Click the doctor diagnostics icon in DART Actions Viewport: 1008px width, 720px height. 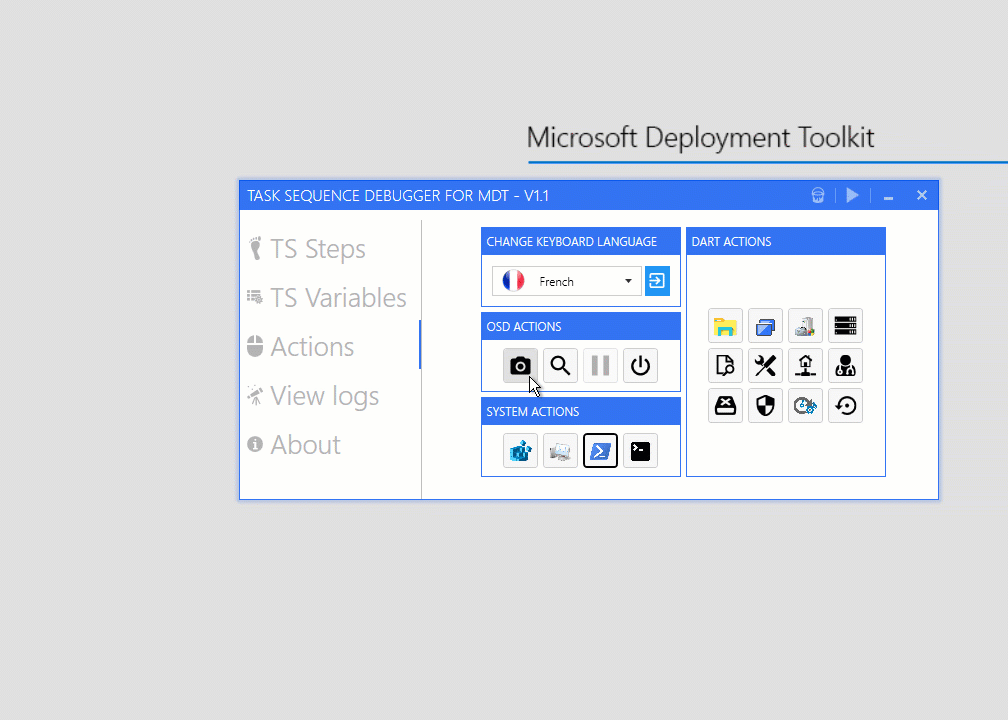(x=845, y=365)
